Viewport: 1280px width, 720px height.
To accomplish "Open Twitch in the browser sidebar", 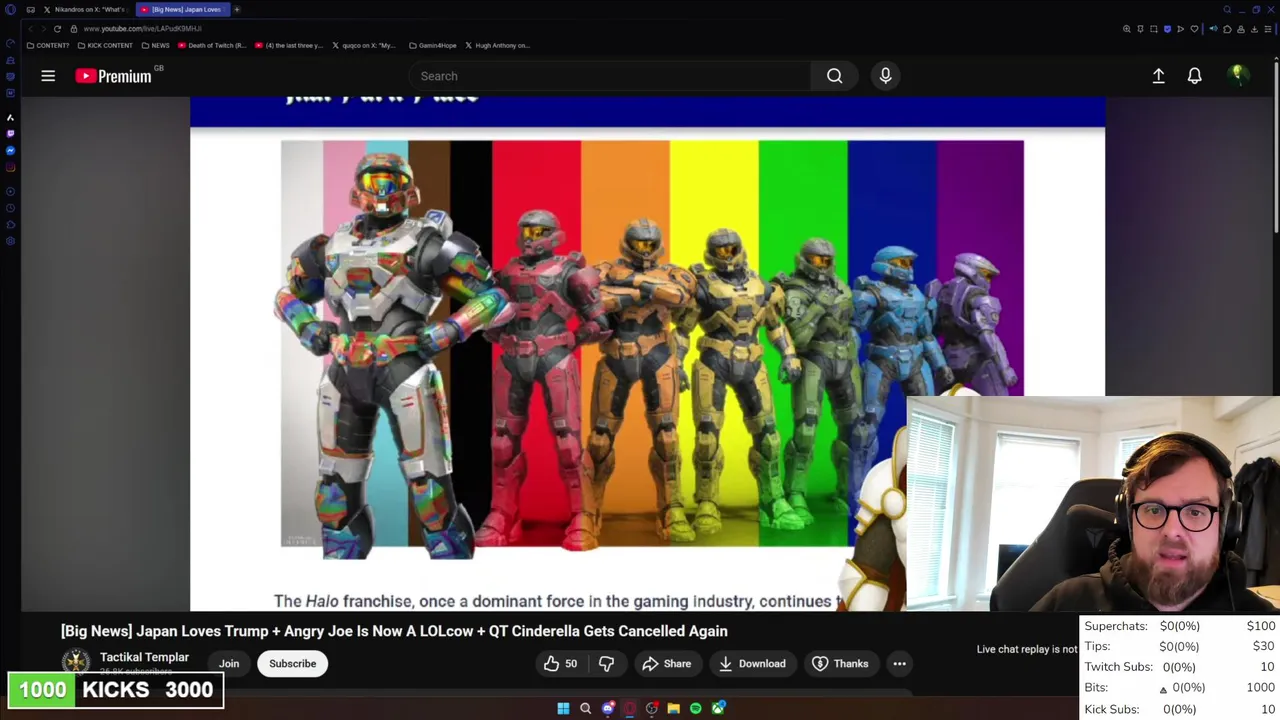I will pos(10,133).
